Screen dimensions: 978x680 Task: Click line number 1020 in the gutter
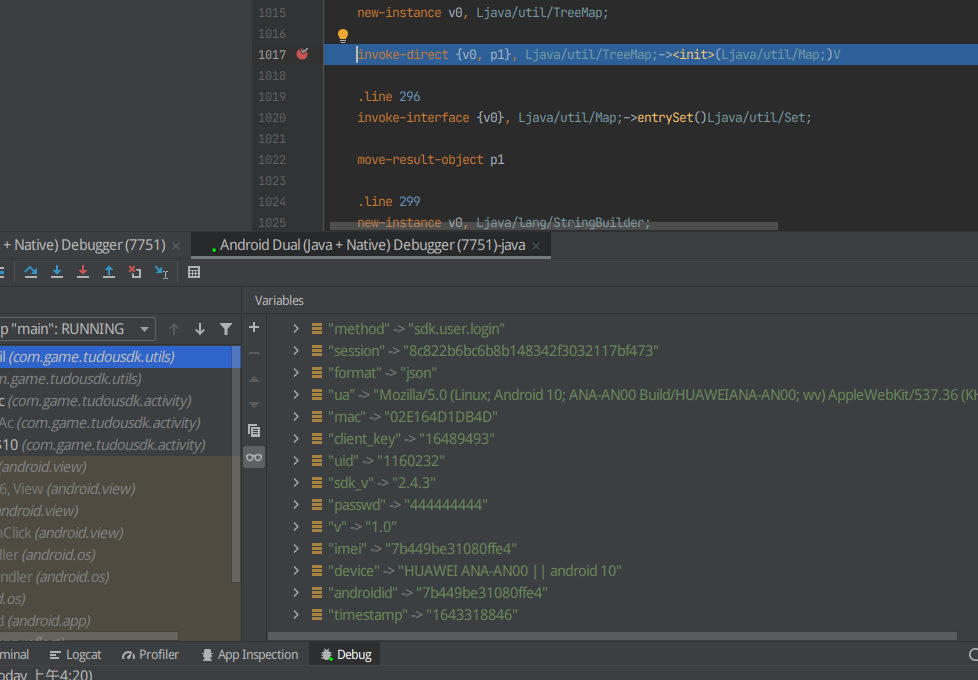point(272,117)
